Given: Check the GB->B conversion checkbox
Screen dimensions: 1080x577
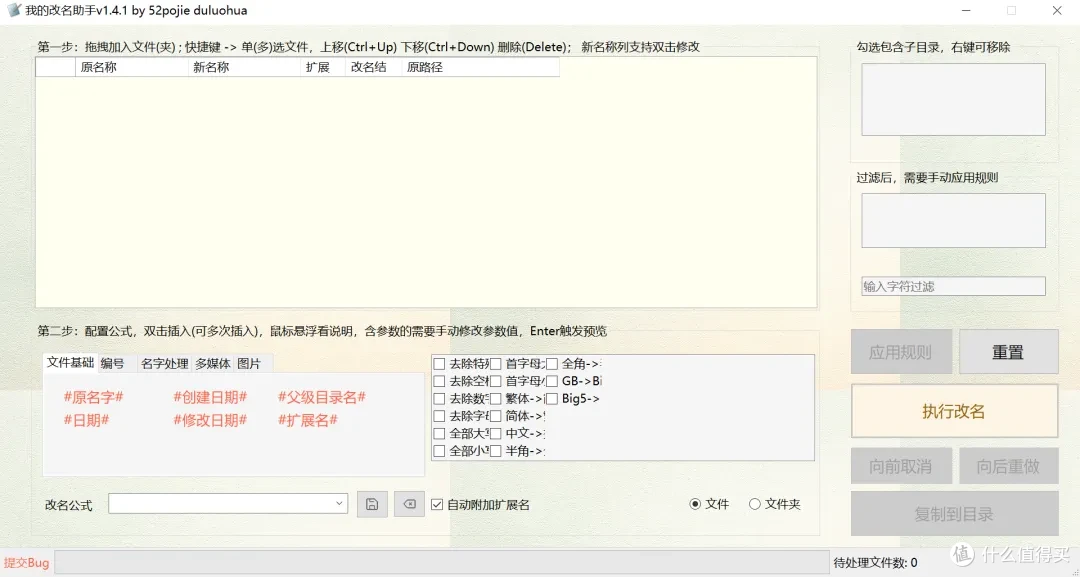Looking at the screenshot, I should (552, 381).
